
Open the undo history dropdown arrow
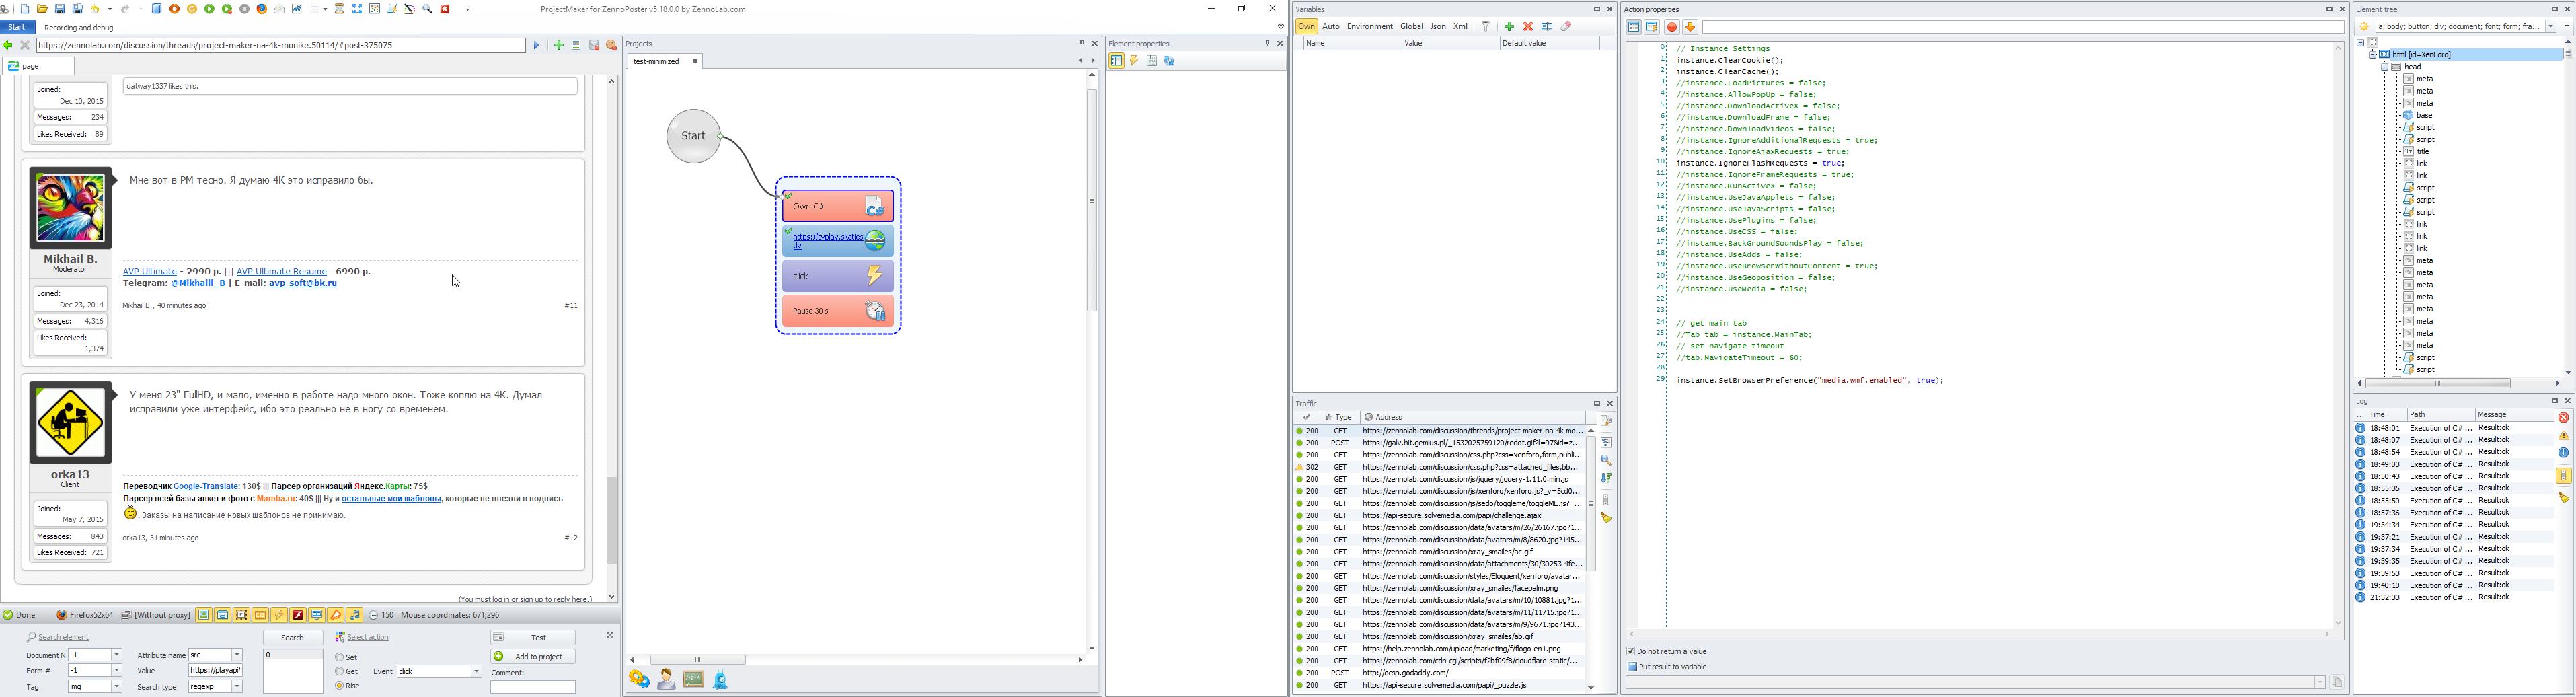coord(110,9)
